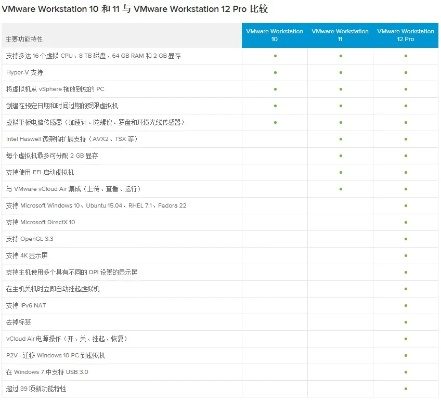Click the row about 16 virtual CPUs and 64 GB RAM
The width and height of the screenshot is (441, 400).
(x=220, y=56)
